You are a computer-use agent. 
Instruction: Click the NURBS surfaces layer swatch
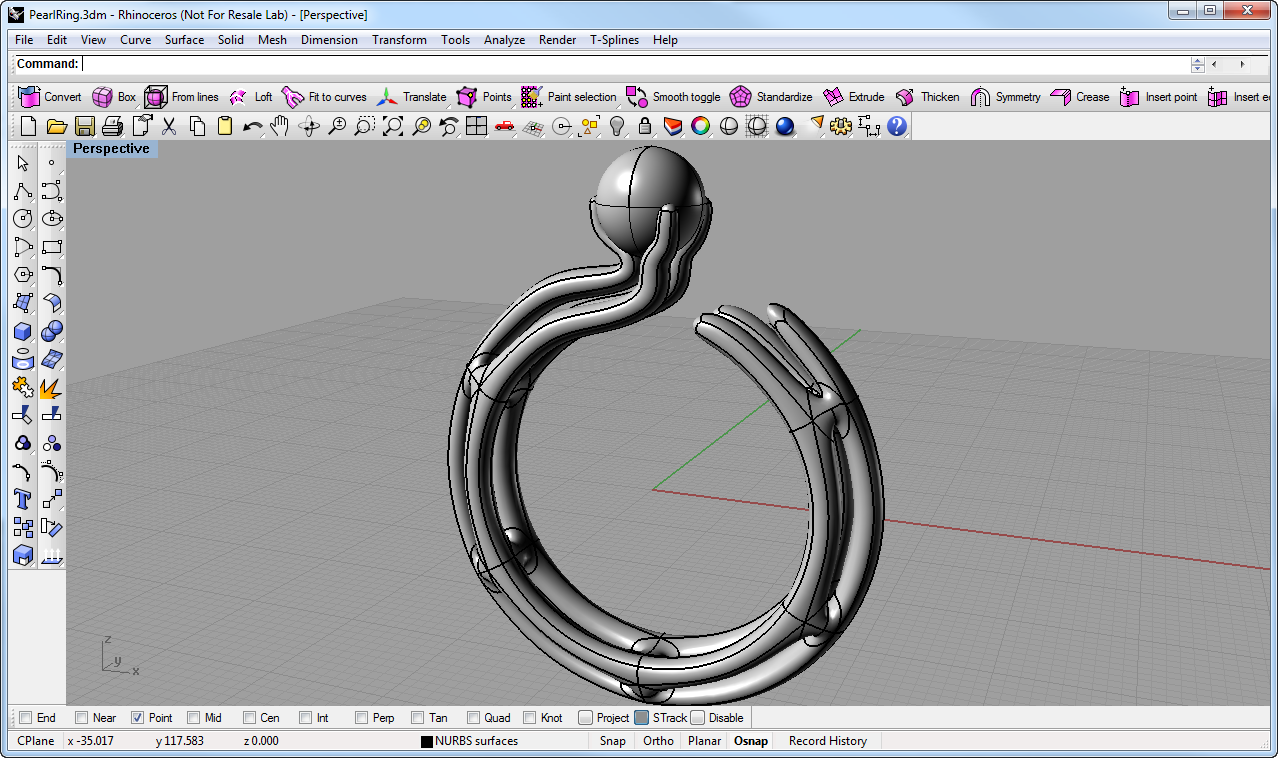pyautogui.click(x=426, y=741)
